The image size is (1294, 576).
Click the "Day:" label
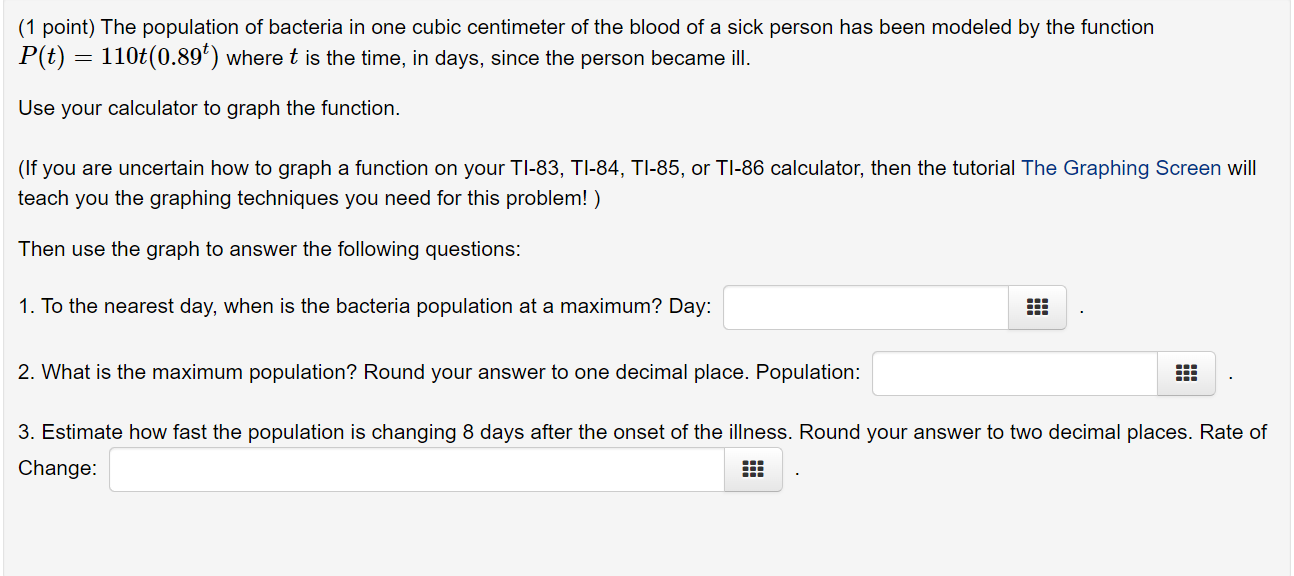[x=690, y=306]
